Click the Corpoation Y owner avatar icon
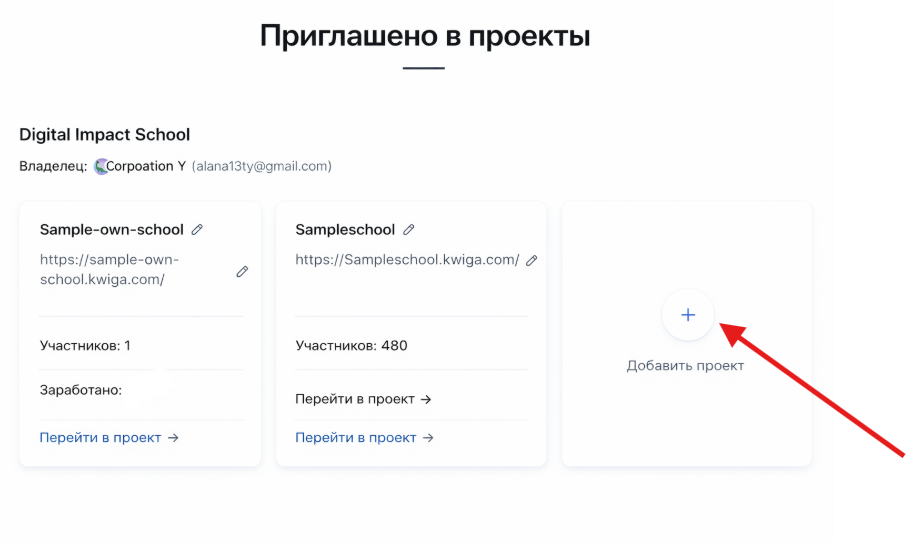 [x=101, y=167]
